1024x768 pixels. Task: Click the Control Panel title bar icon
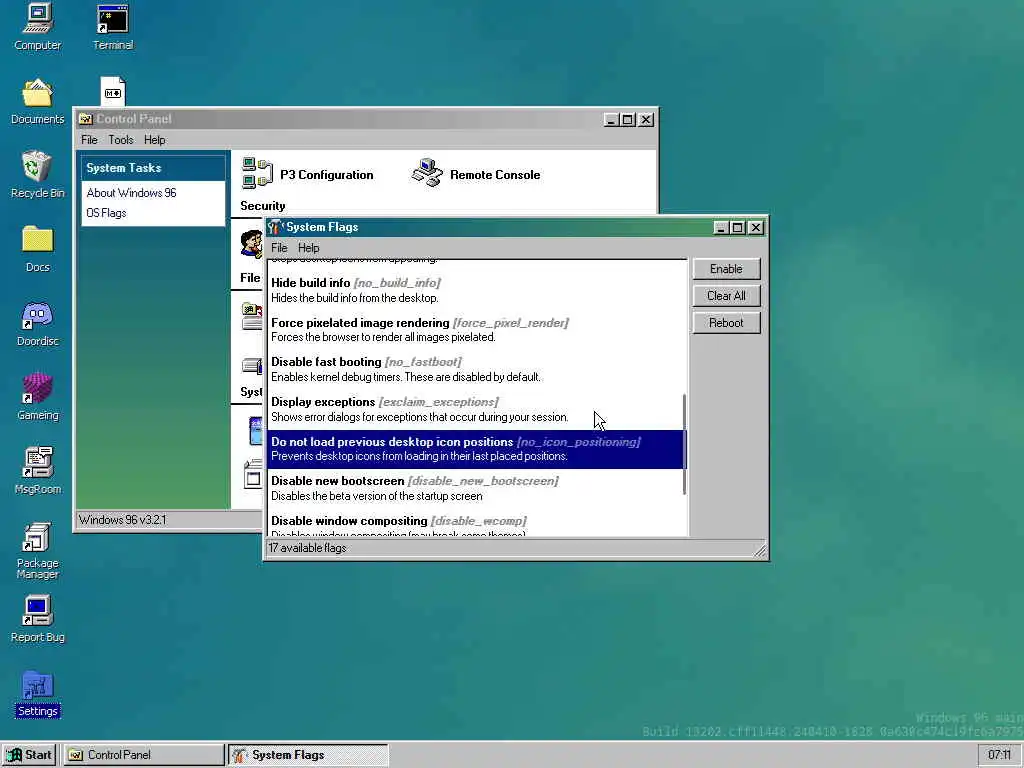[86, 119]
